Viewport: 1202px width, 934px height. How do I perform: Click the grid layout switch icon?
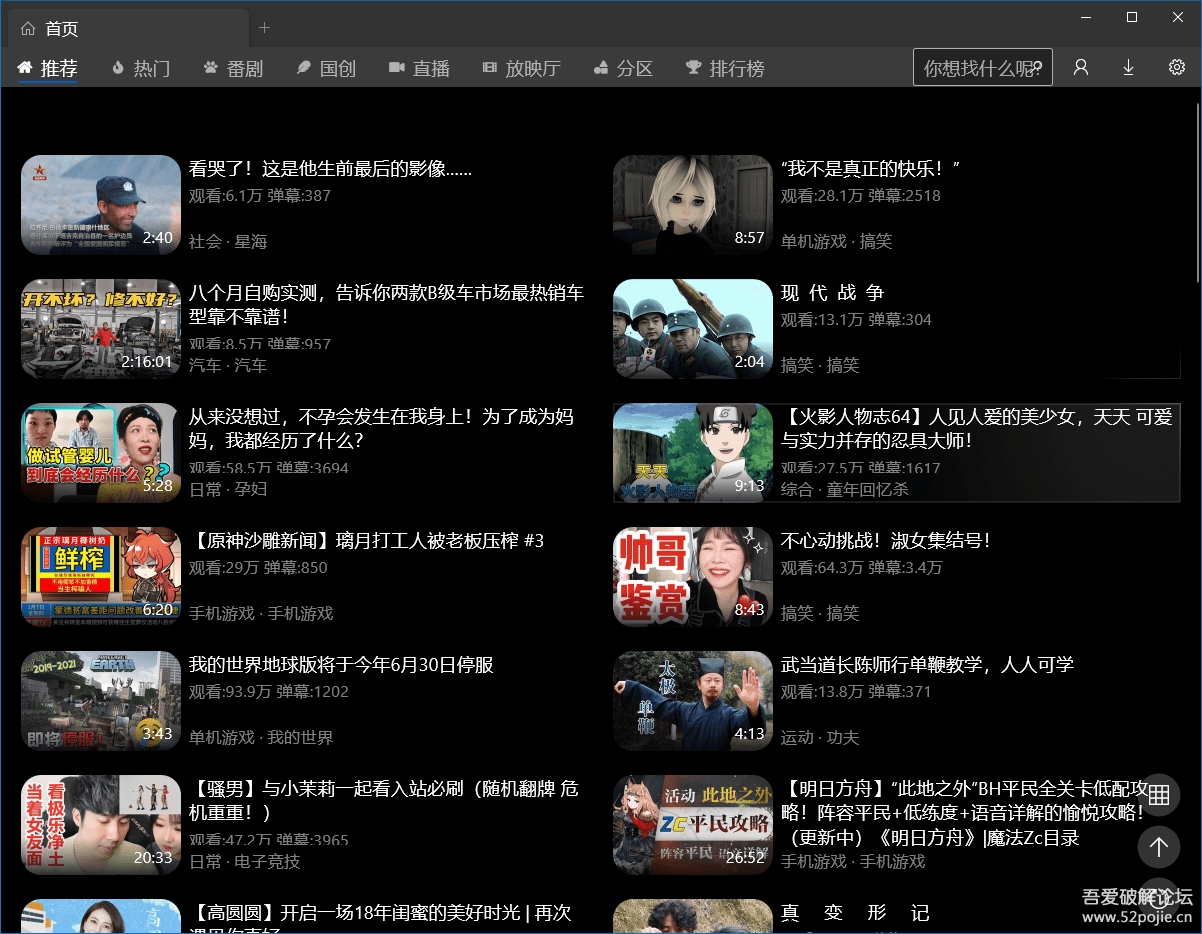pyautogui.click(x=1158, y=795)
